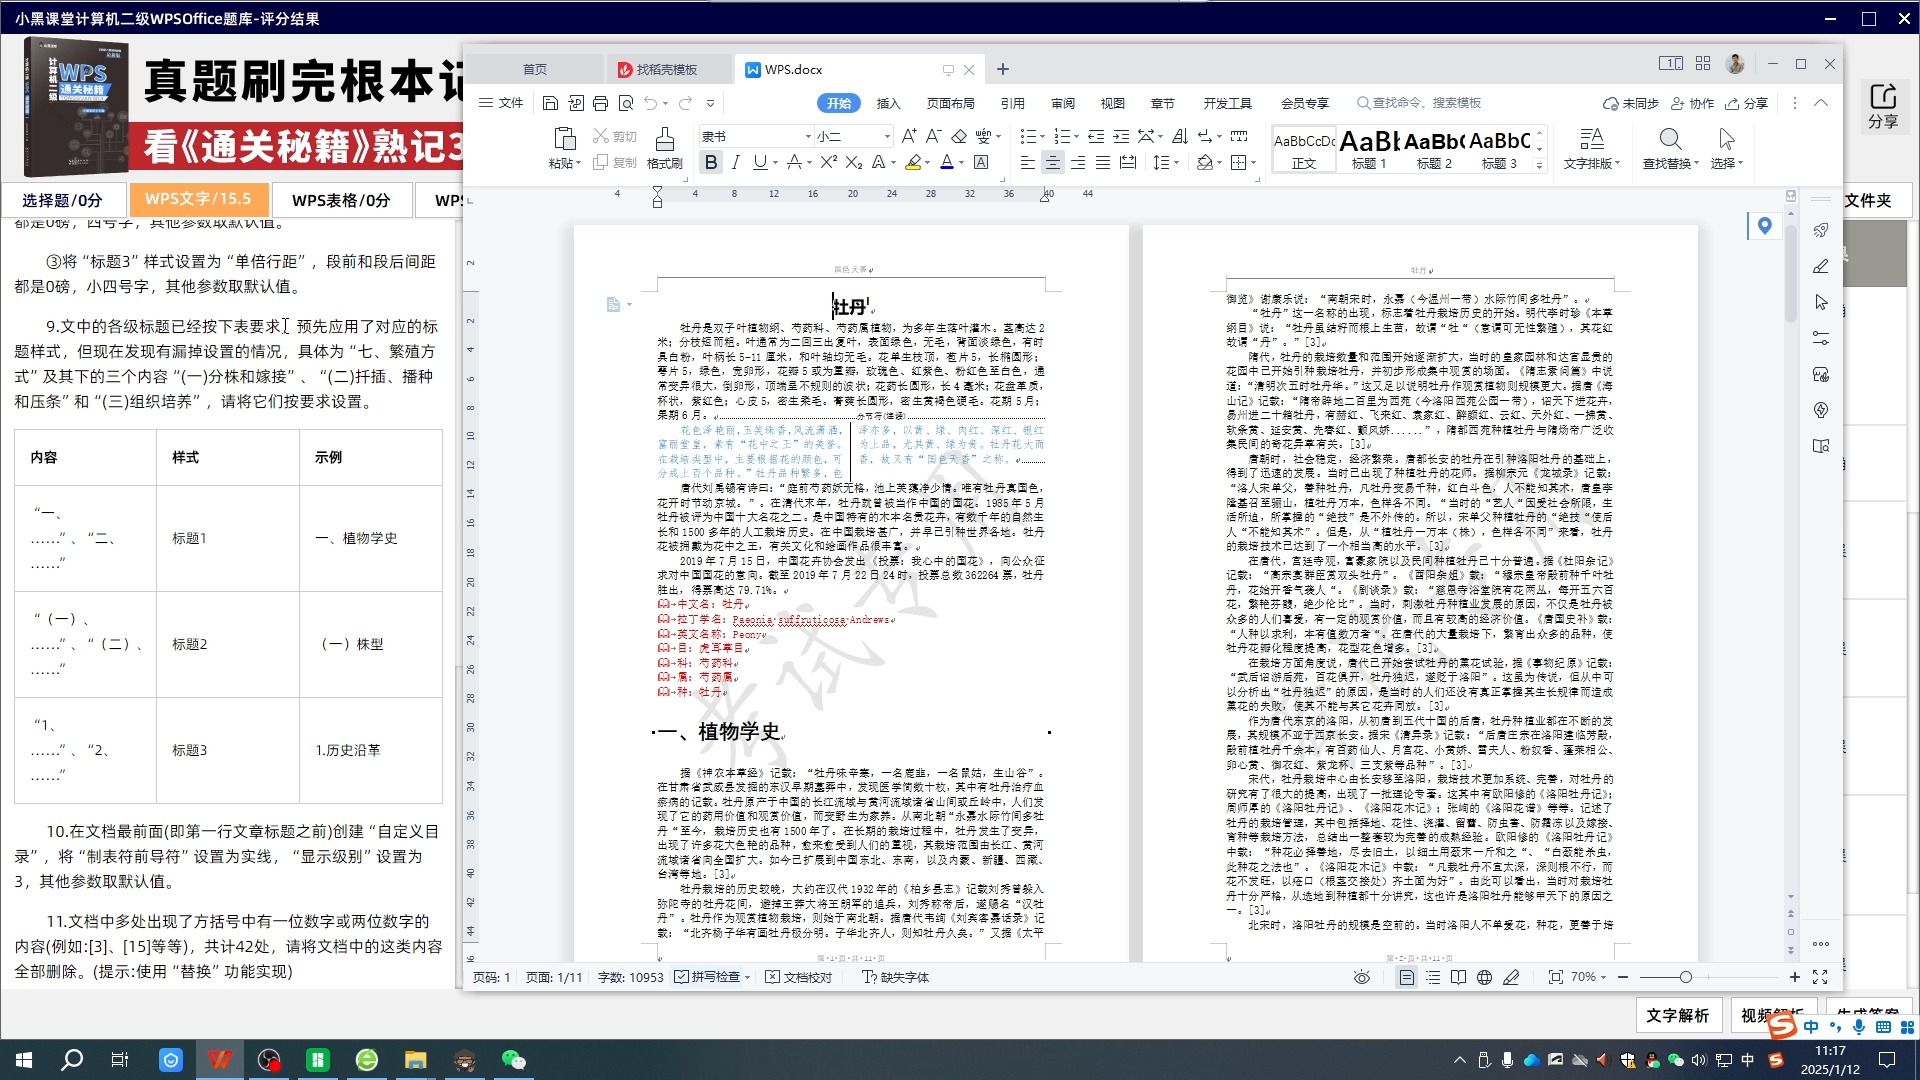Expand the line spacing dropdown arrow
This screenshot has height=1080, width=1920.
click(1176, 162)
